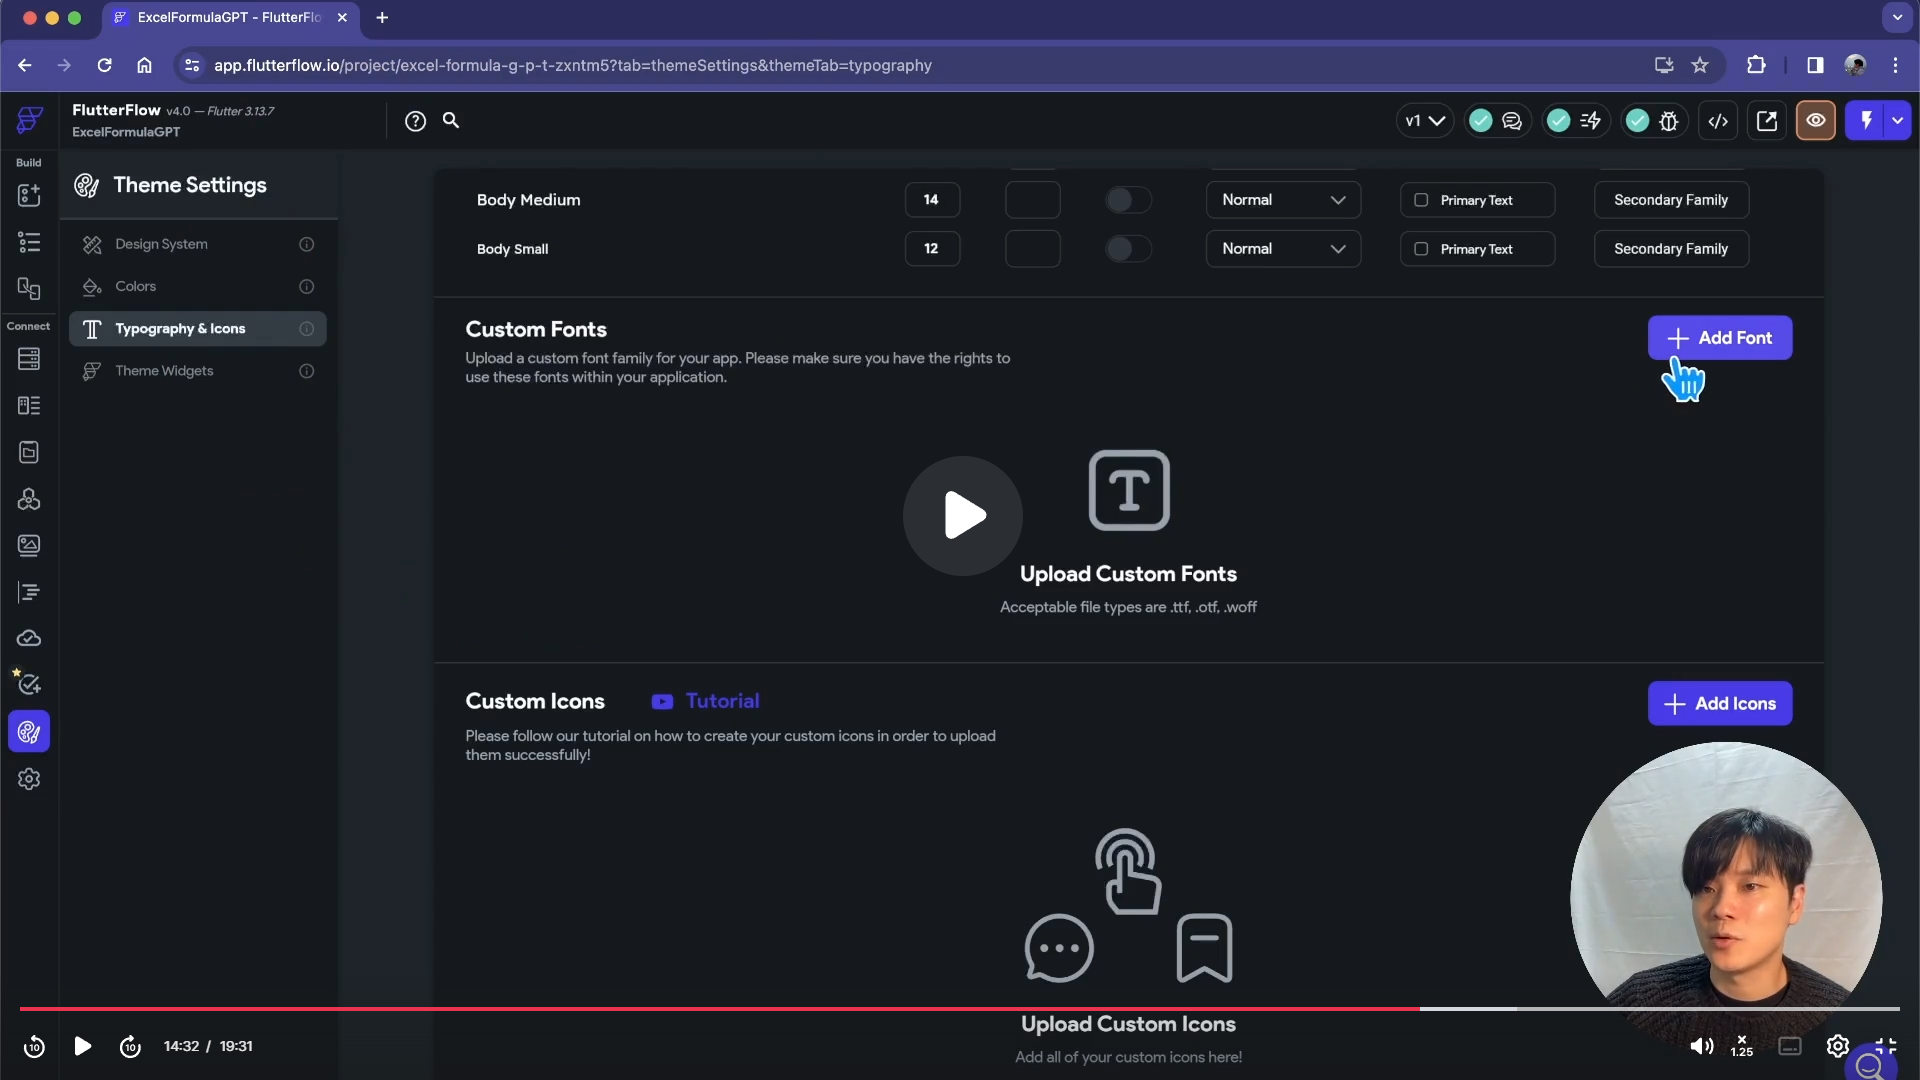Screen dimensions: 1920x1080
Task: Open the Widget Tree sidebar icon
Action: [29, 242]
